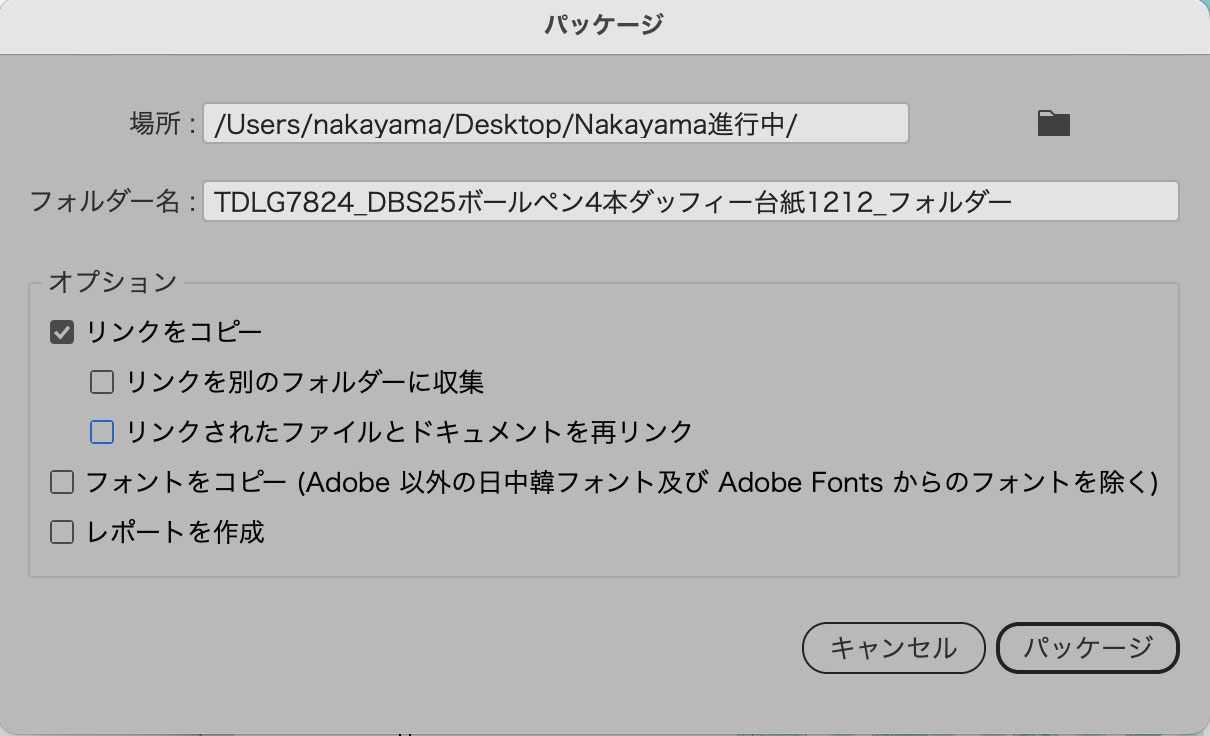Enable the フォントをコピー checkbox
The width and height of the screenshot is (1210, 736).
point(62,483)
